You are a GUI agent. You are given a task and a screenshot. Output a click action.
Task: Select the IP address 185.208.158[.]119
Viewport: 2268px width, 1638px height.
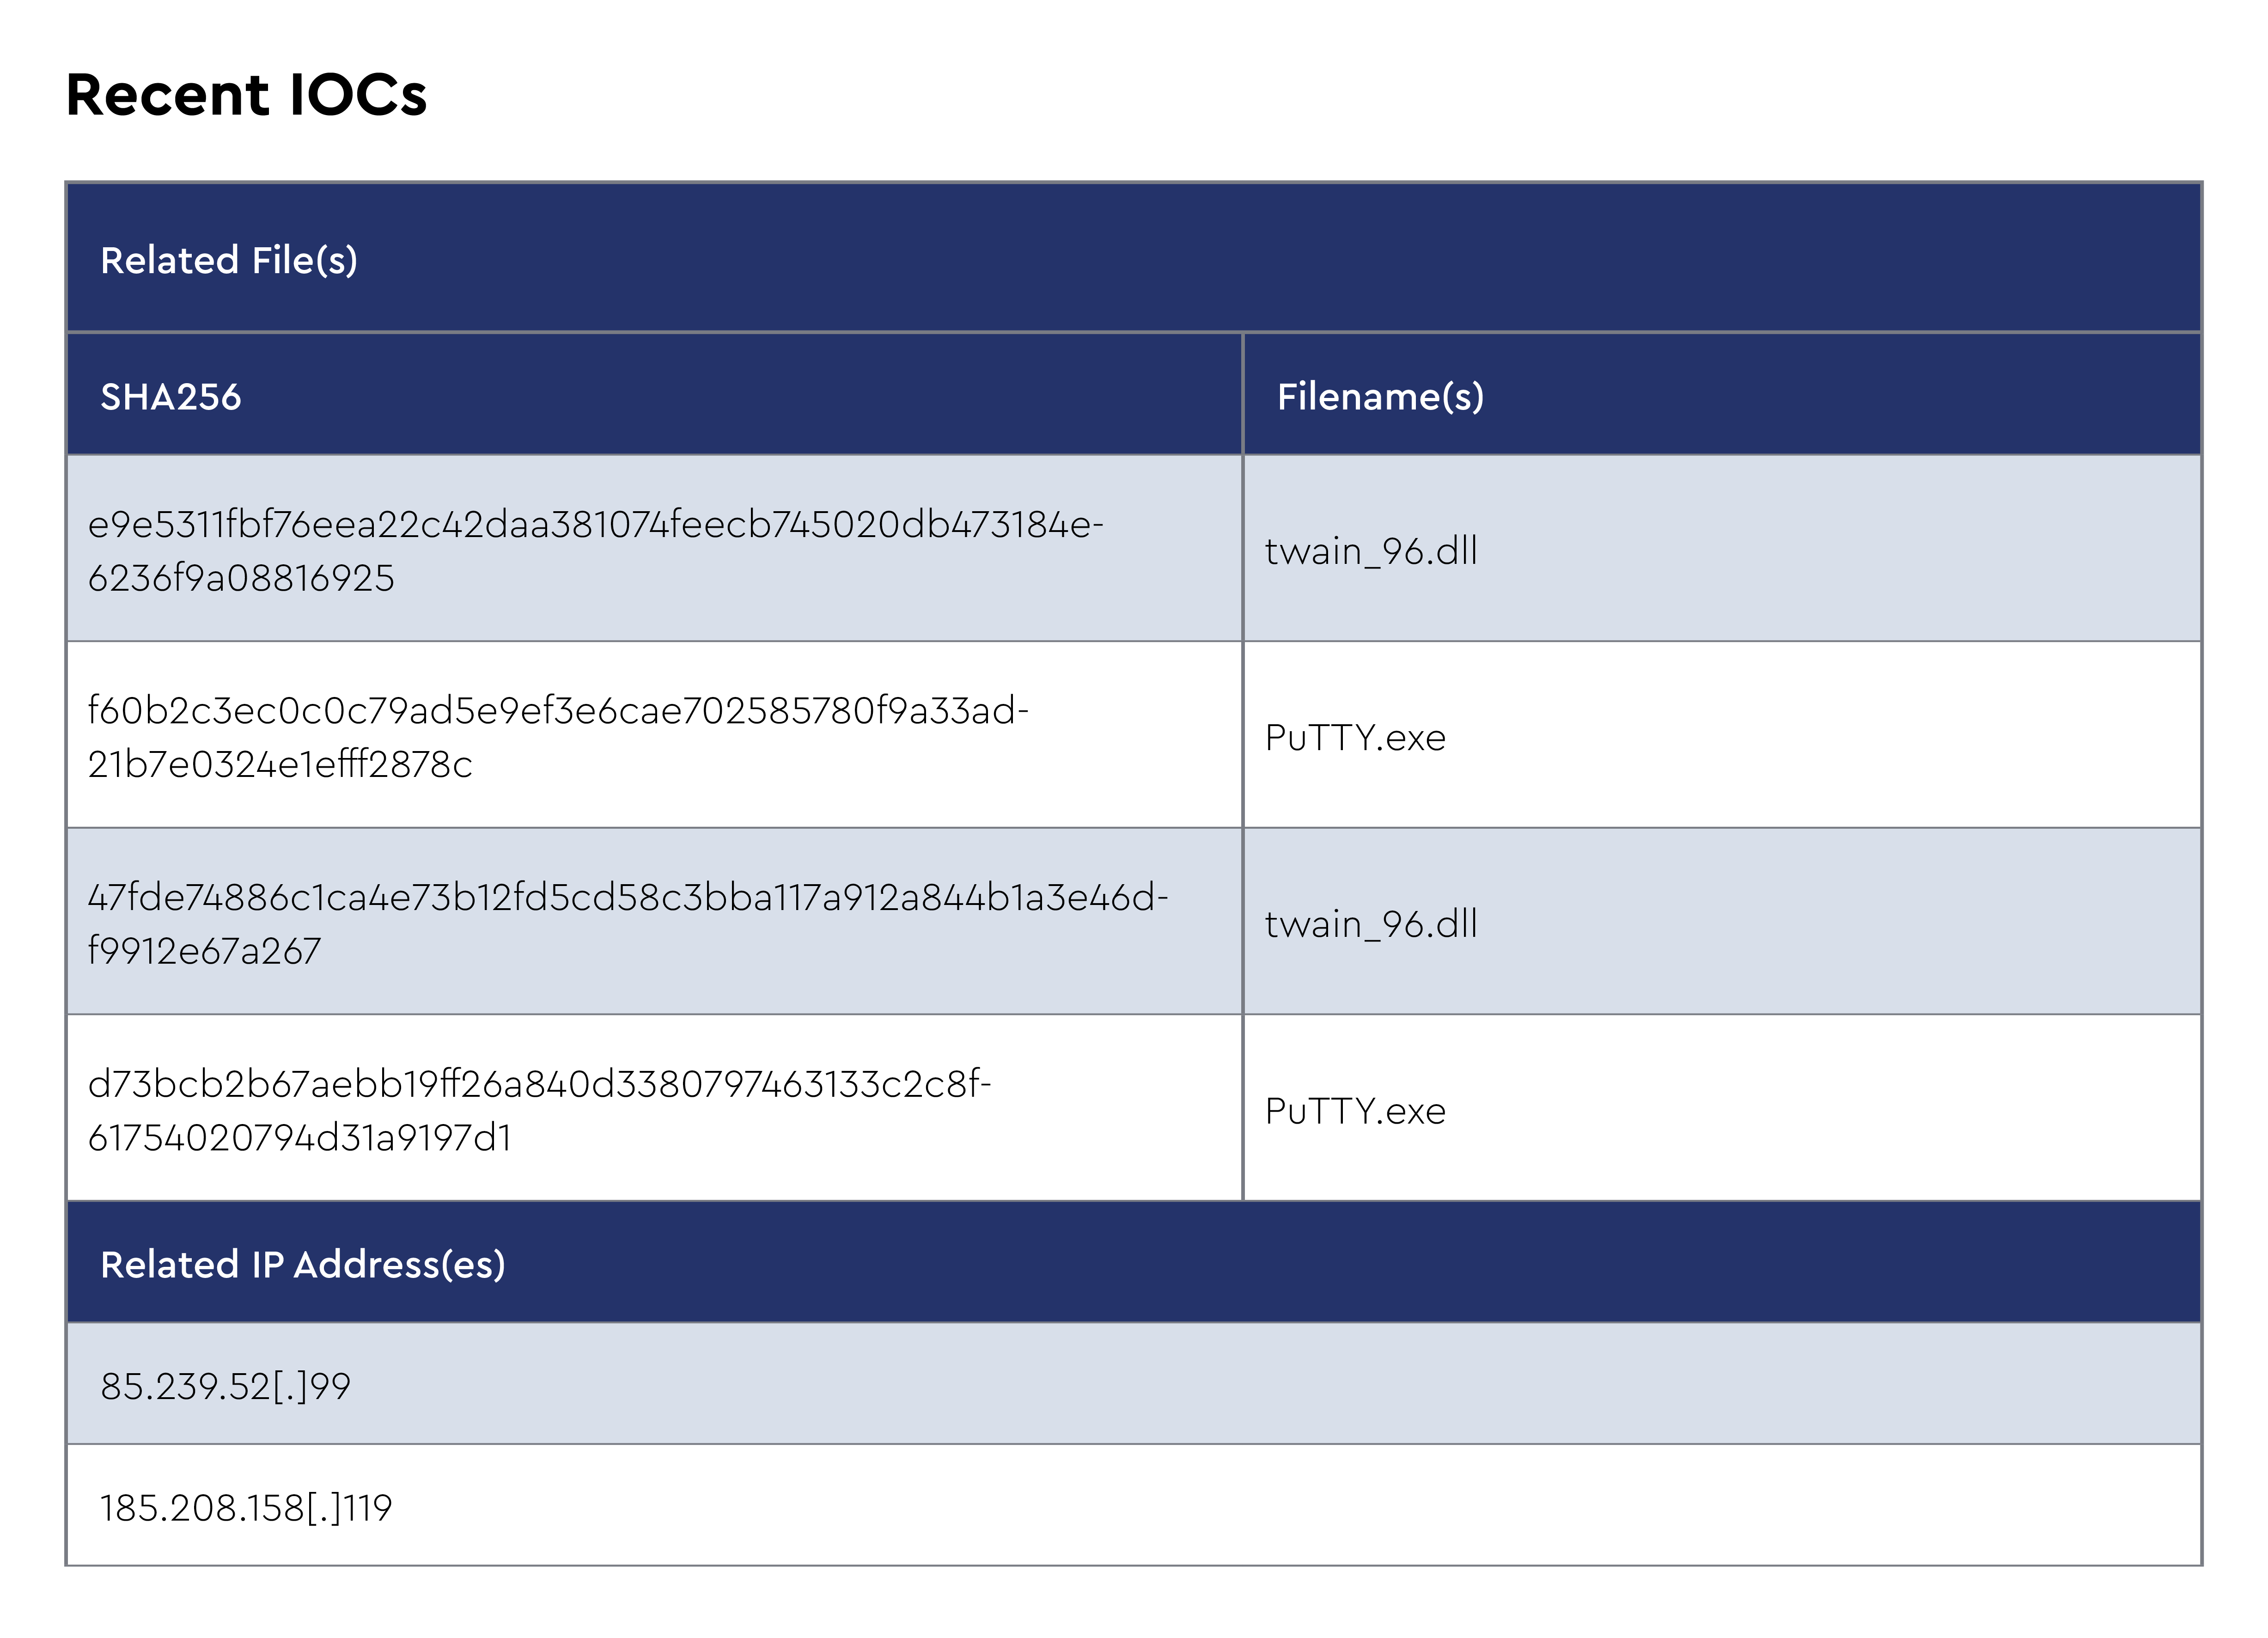click(x=246, y=1508)
